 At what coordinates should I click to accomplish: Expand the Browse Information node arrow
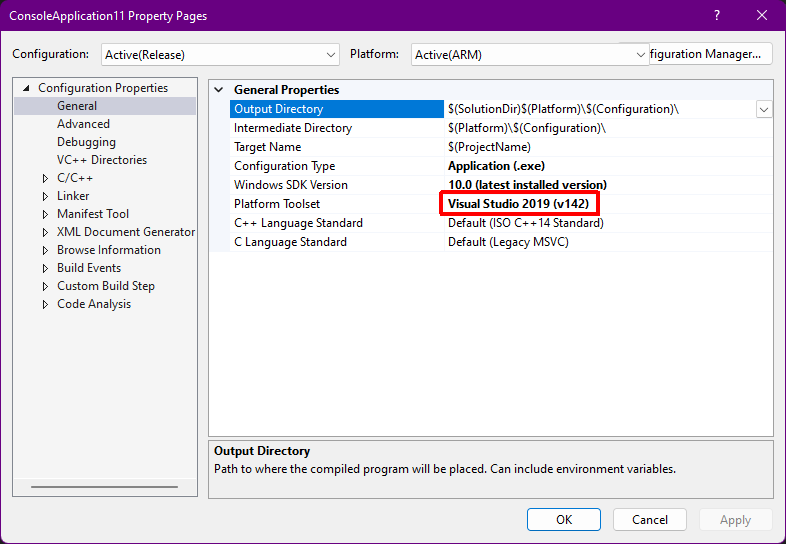click(46, 250)
